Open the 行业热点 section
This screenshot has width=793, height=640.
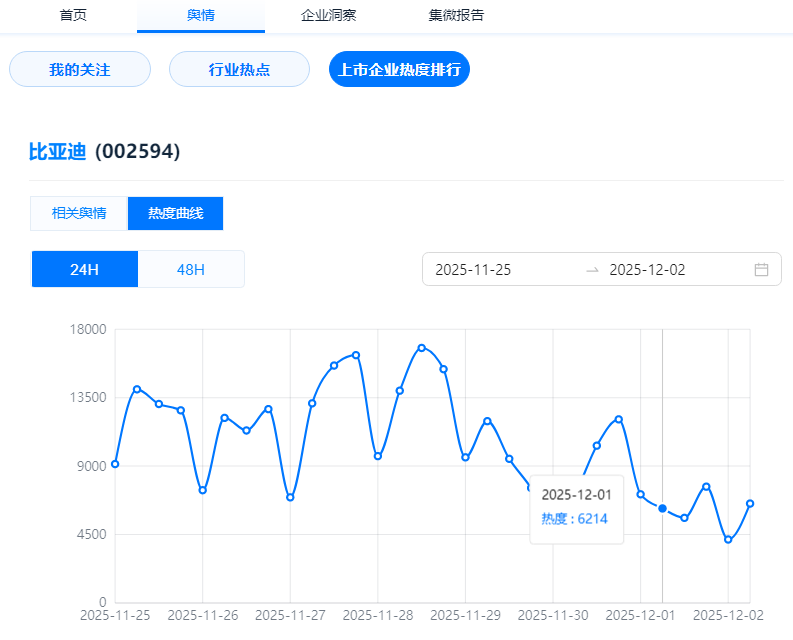pos(239,70)
